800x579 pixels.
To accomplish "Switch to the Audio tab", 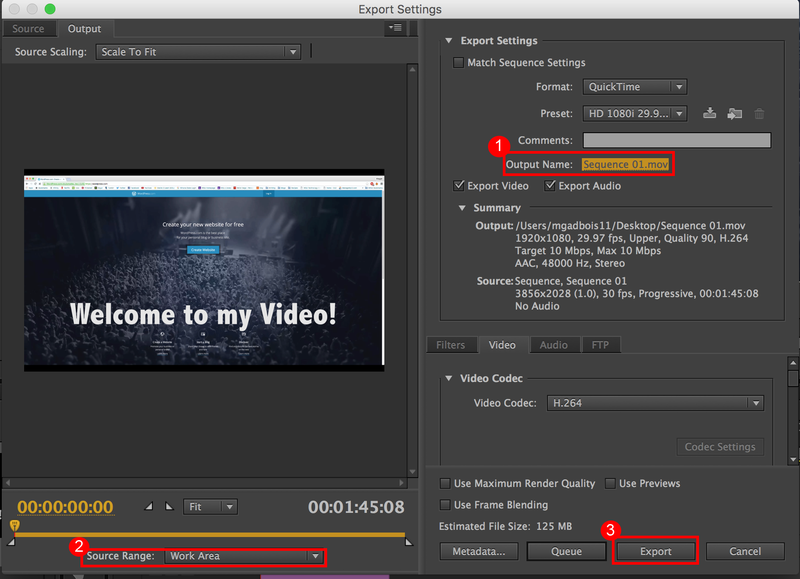I will tap(553, 345).
